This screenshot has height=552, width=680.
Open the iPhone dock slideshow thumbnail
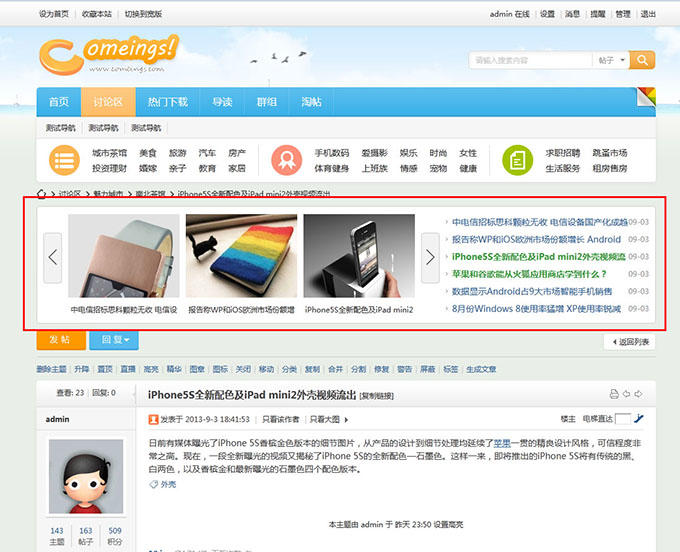[x=359, y=256]
